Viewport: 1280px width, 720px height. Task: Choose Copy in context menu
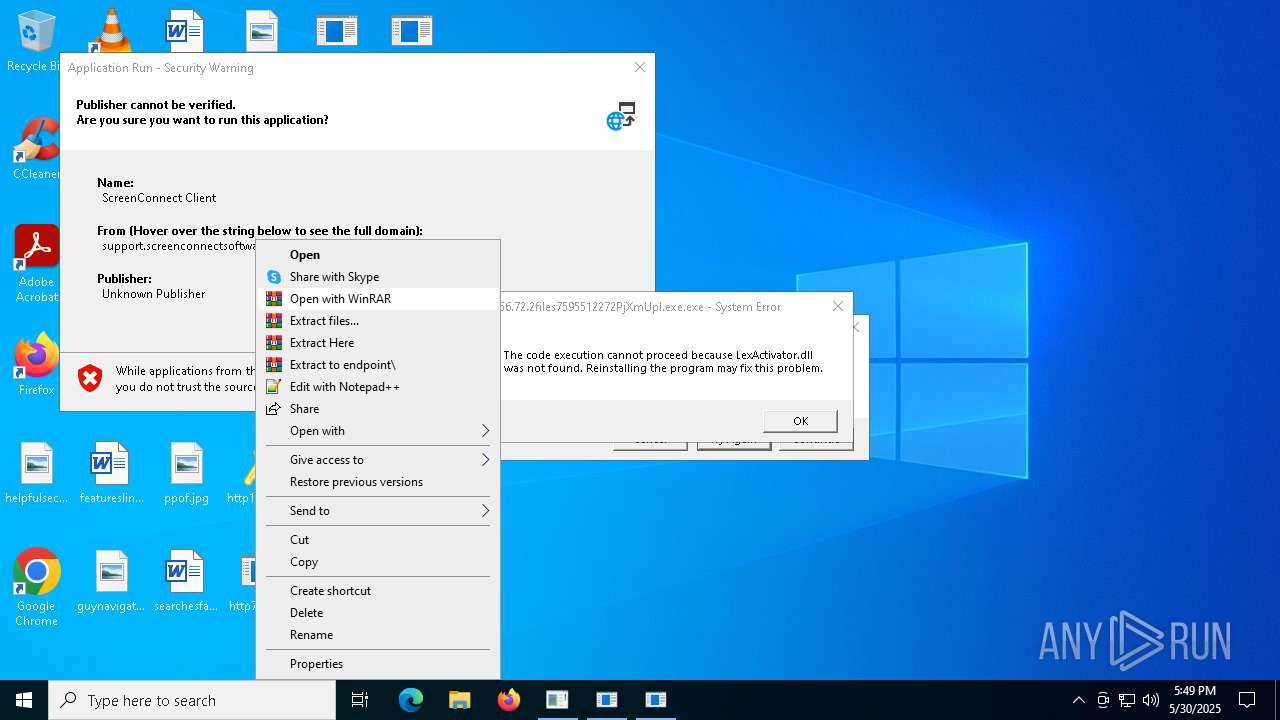coord(378,562)
